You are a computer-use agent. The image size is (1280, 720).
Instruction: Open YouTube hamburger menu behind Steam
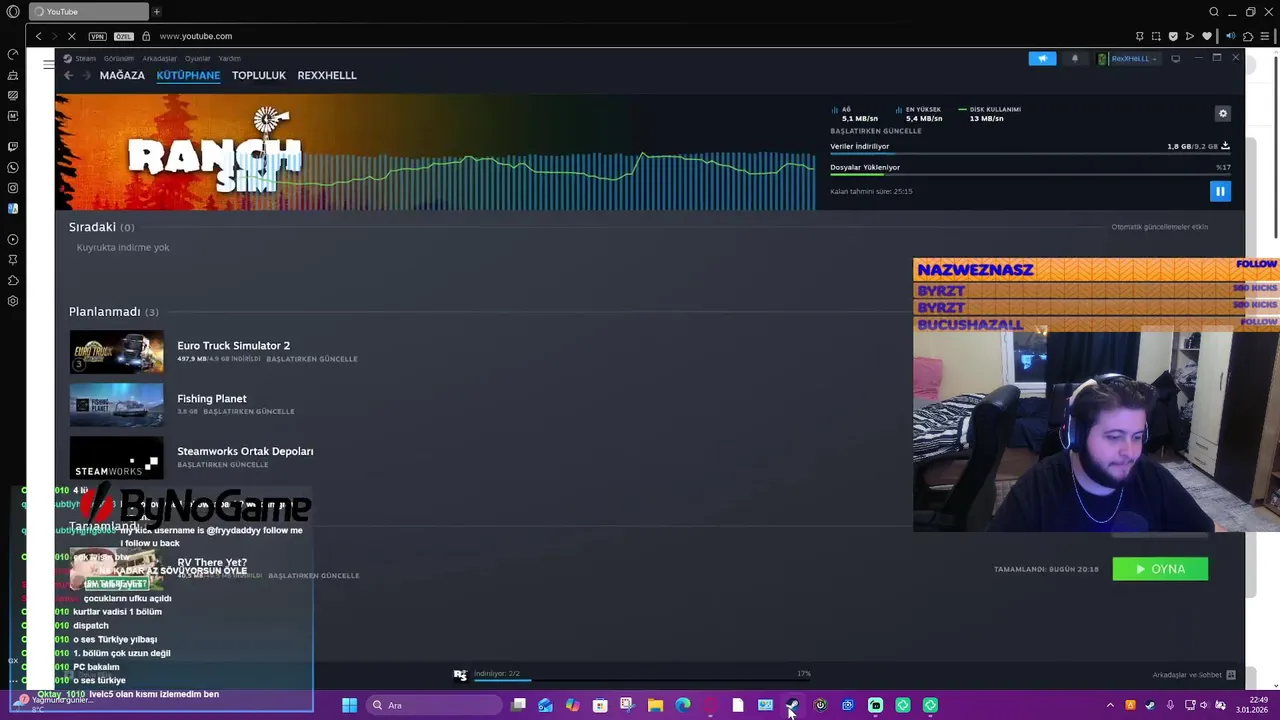pos(48,64)
